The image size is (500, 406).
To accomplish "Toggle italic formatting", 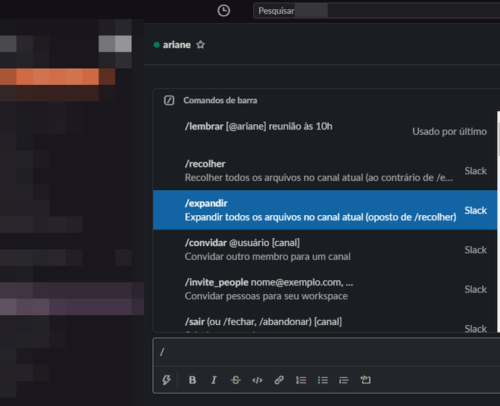I will [214, 380].
